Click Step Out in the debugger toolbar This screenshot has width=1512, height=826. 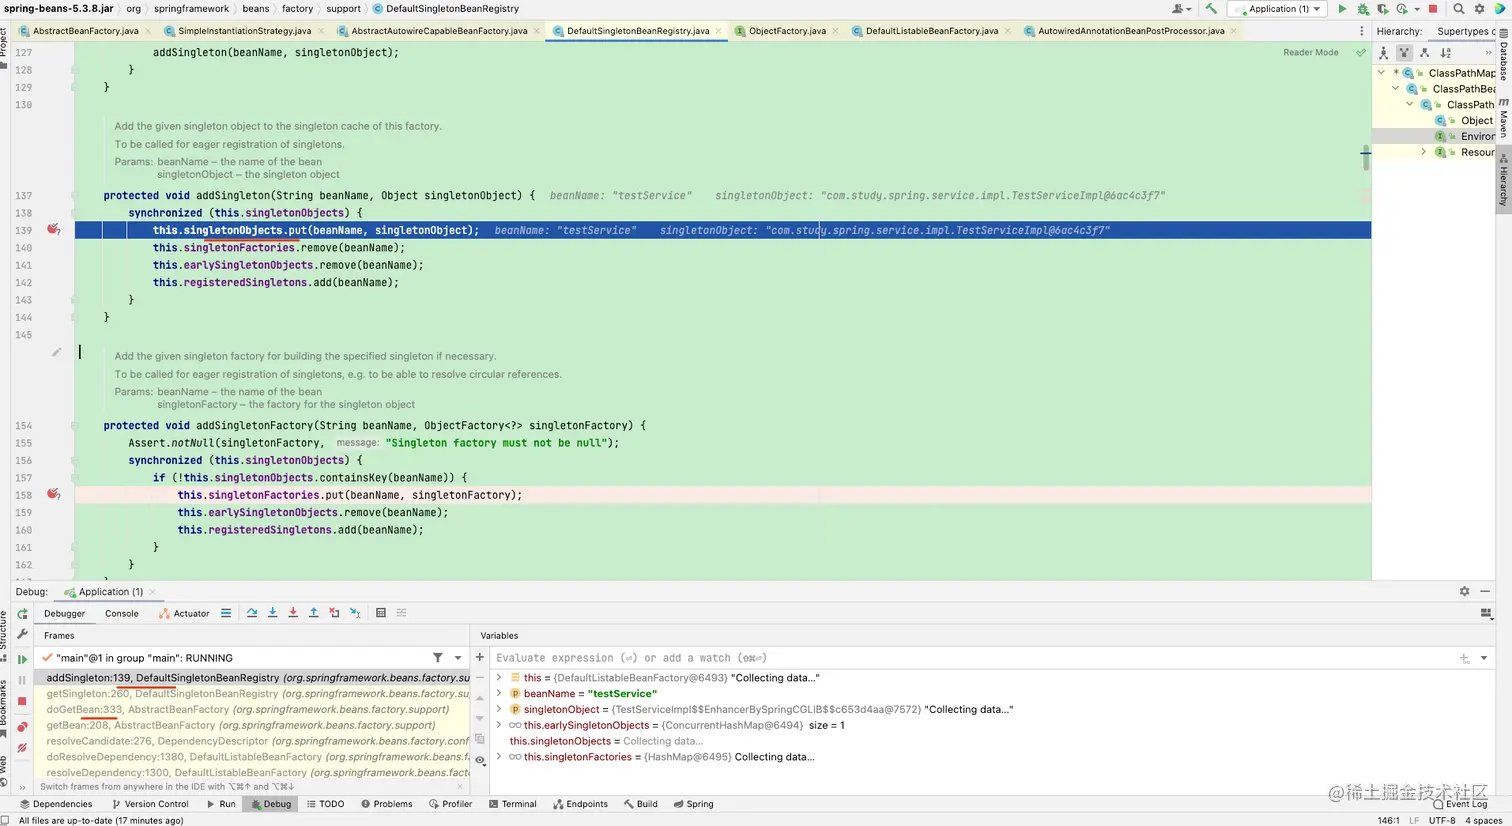point(313,613)
